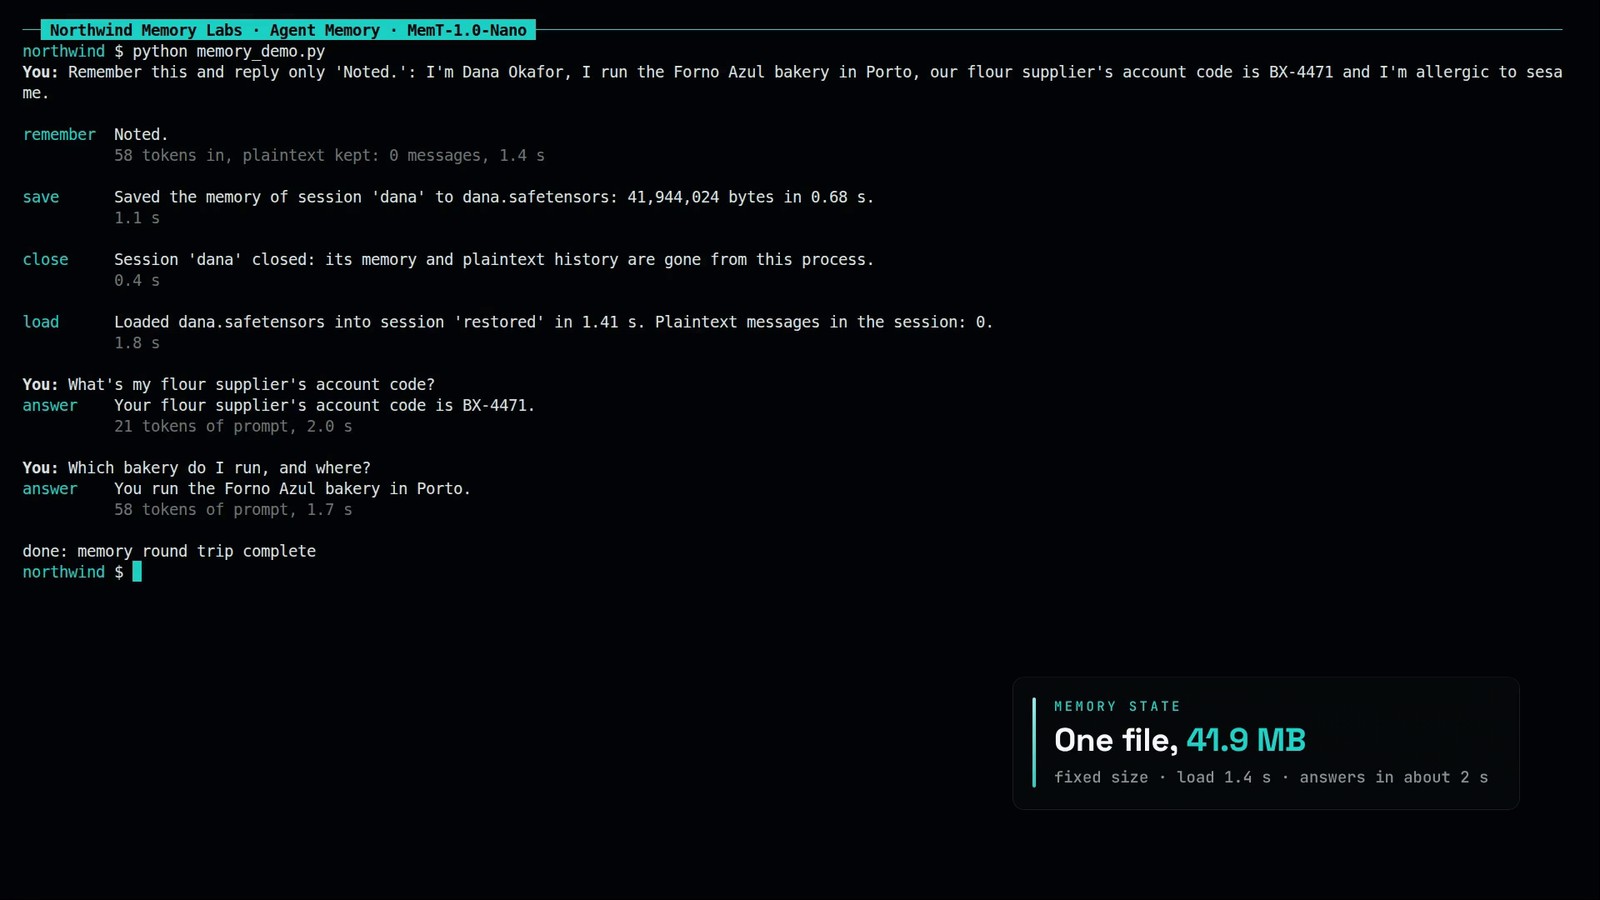Click the 'save' step label
This screenshot has height=900, width=1600.
coord(41,197)
